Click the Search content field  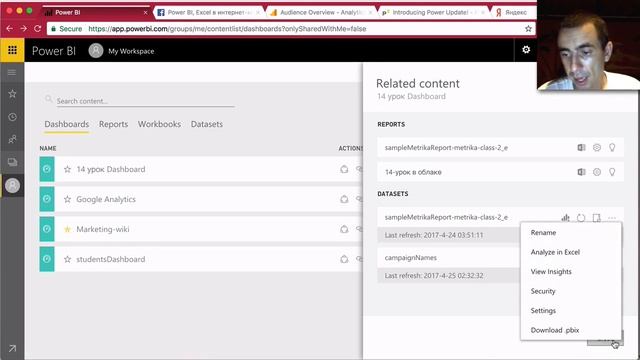145,101
